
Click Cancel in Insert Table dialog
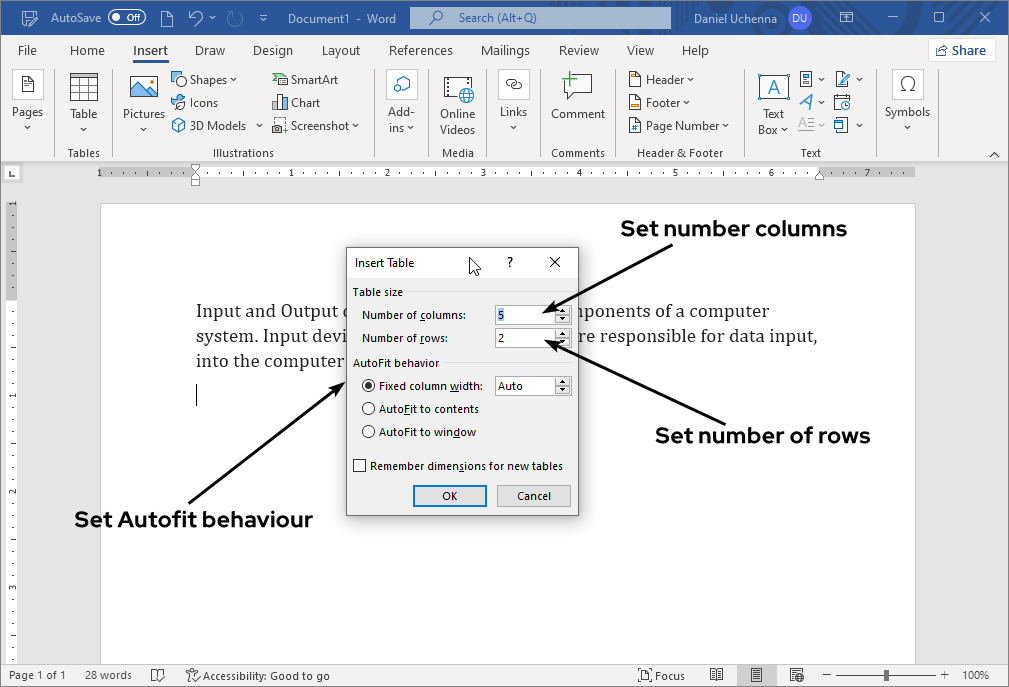[533, 496]
